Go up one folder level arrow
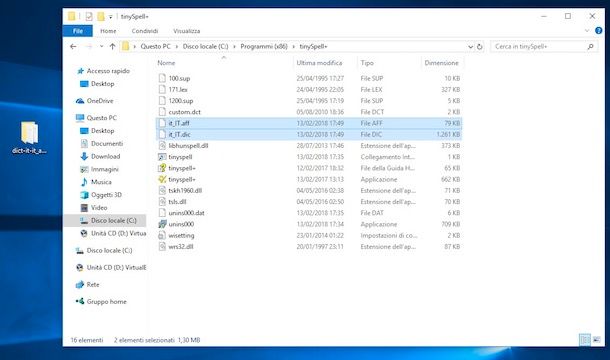Viewport: 610px width, 360px height. click(112, 46)
